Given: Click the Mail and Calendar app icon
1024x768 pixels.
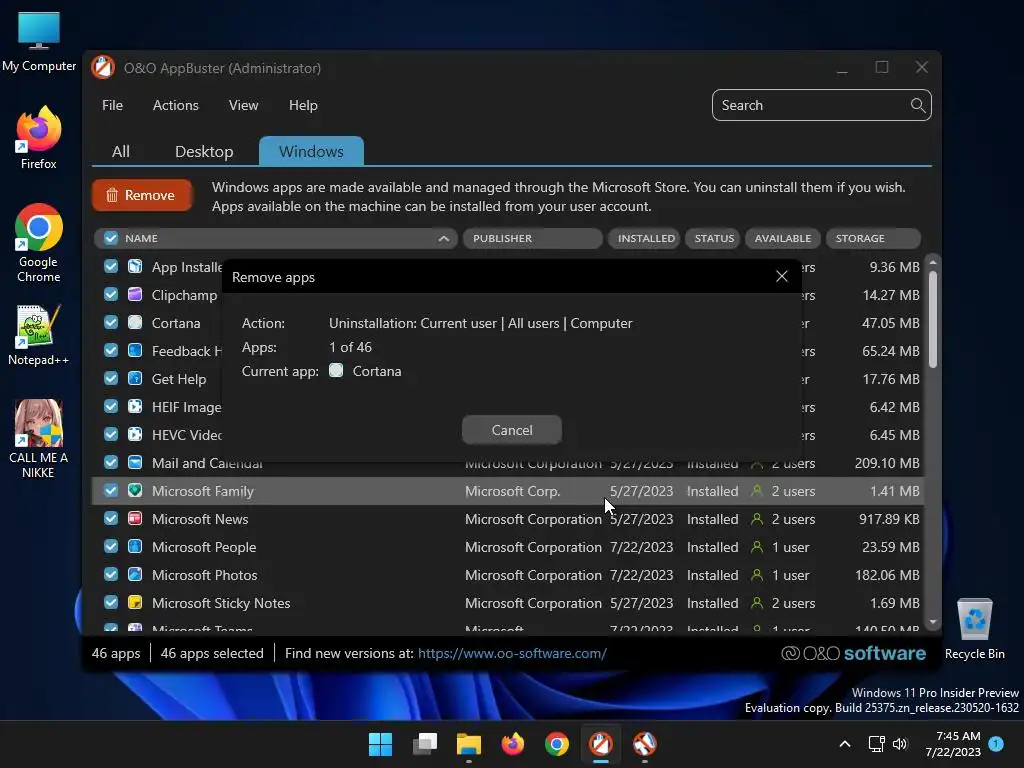Looking at the screenshot, I should pos(135,463).
